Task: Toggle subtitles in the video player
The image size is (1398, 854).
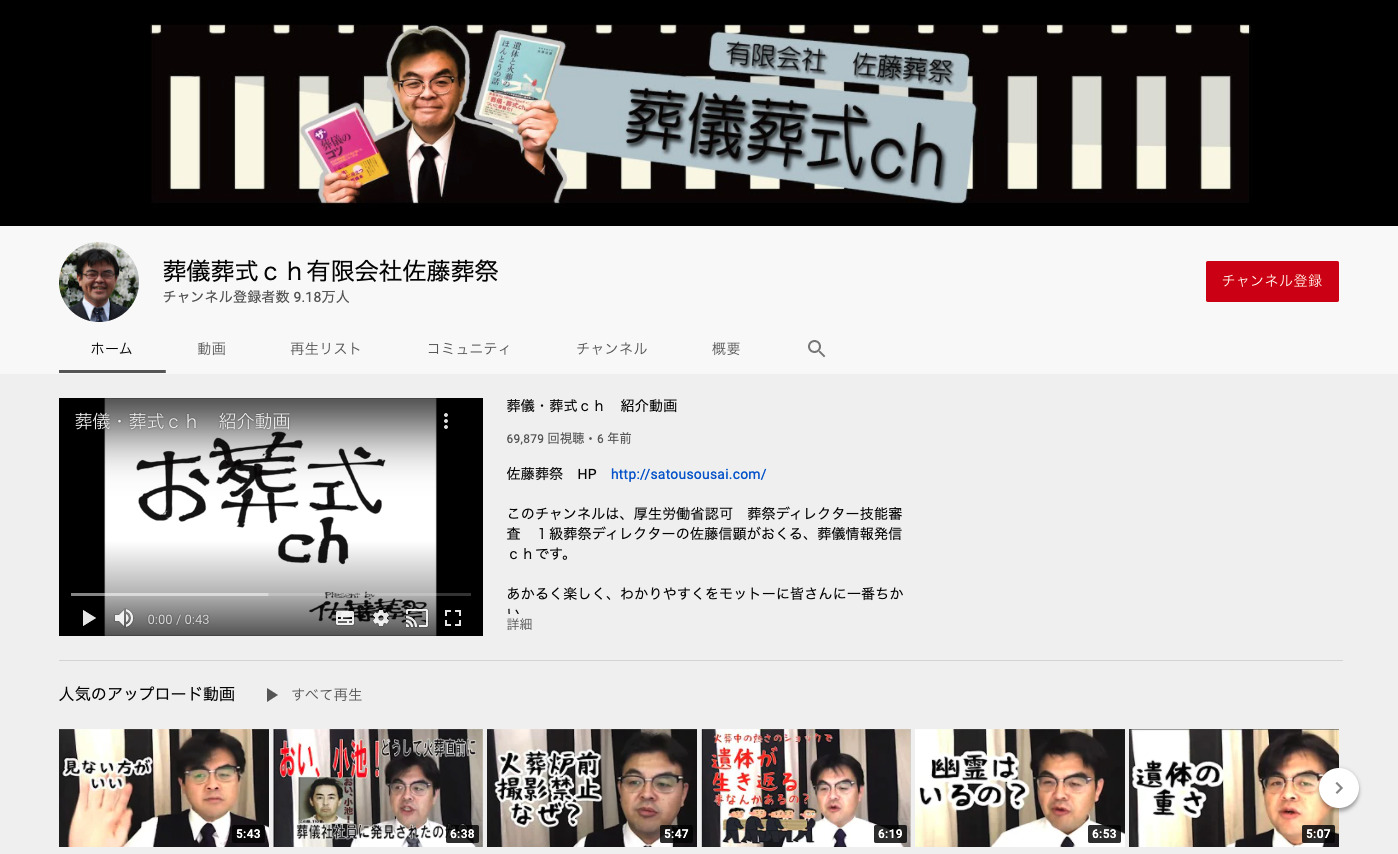Action: click(345, 618)
